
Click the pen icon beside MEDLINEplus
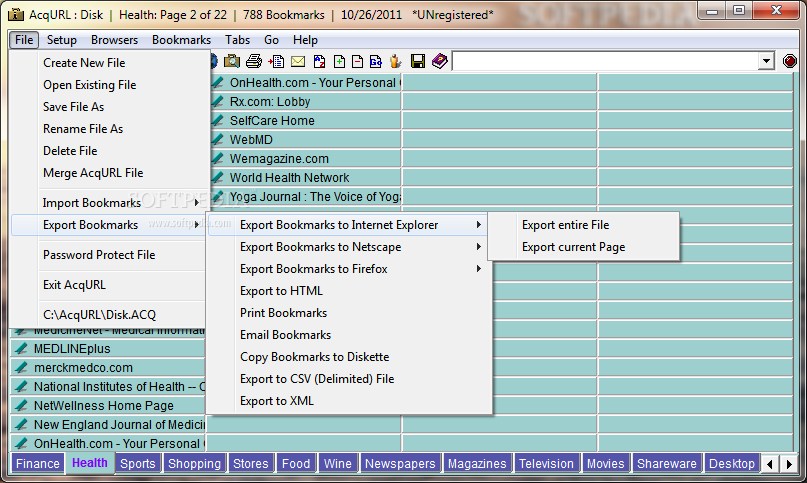pyautogui.click(x=21, y=349)
